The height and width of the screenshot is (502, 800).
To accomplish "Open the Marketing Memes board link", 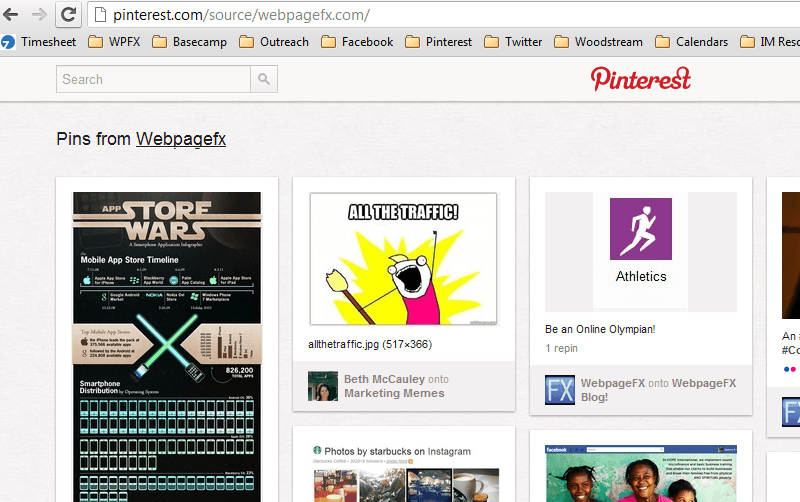I will point(394,393).
